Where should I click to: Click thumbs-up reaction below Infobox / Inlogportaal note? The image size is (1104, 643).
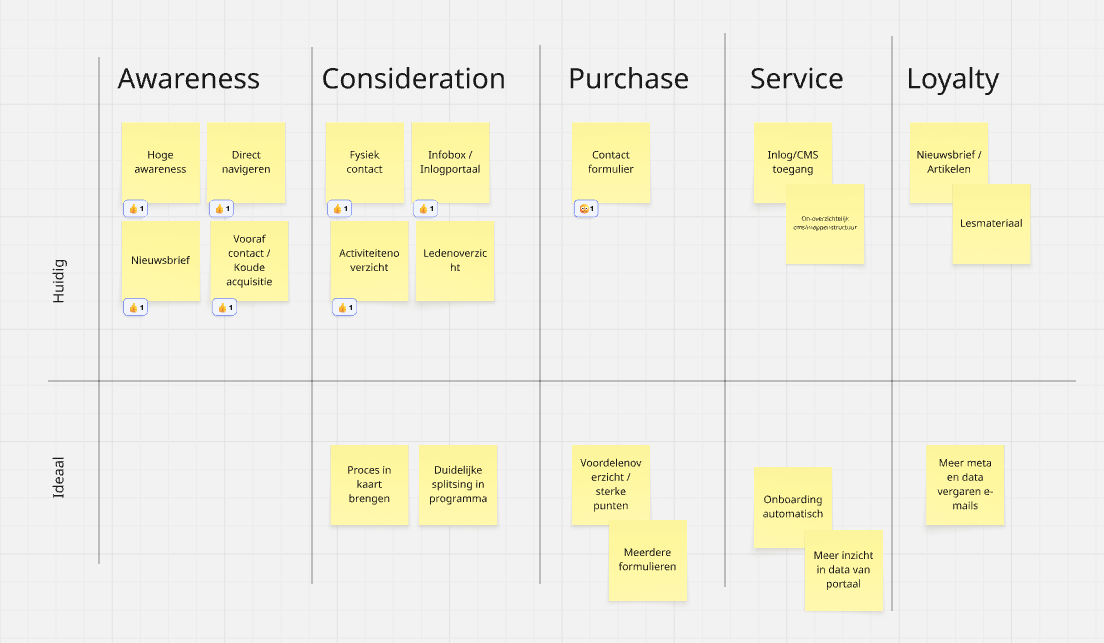coord(425,209)
